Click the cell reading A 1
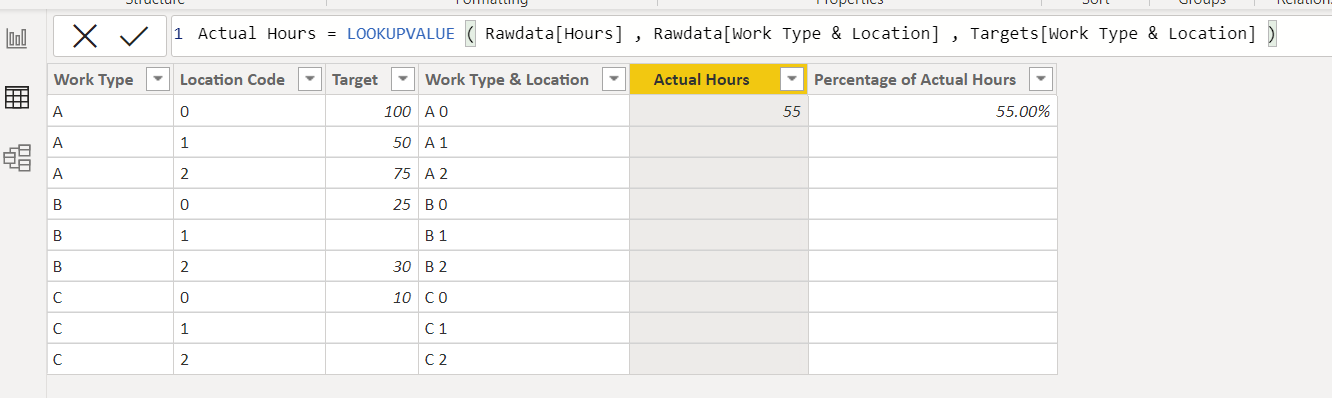This screenshot has width=1332, height=398. point(524,142)
